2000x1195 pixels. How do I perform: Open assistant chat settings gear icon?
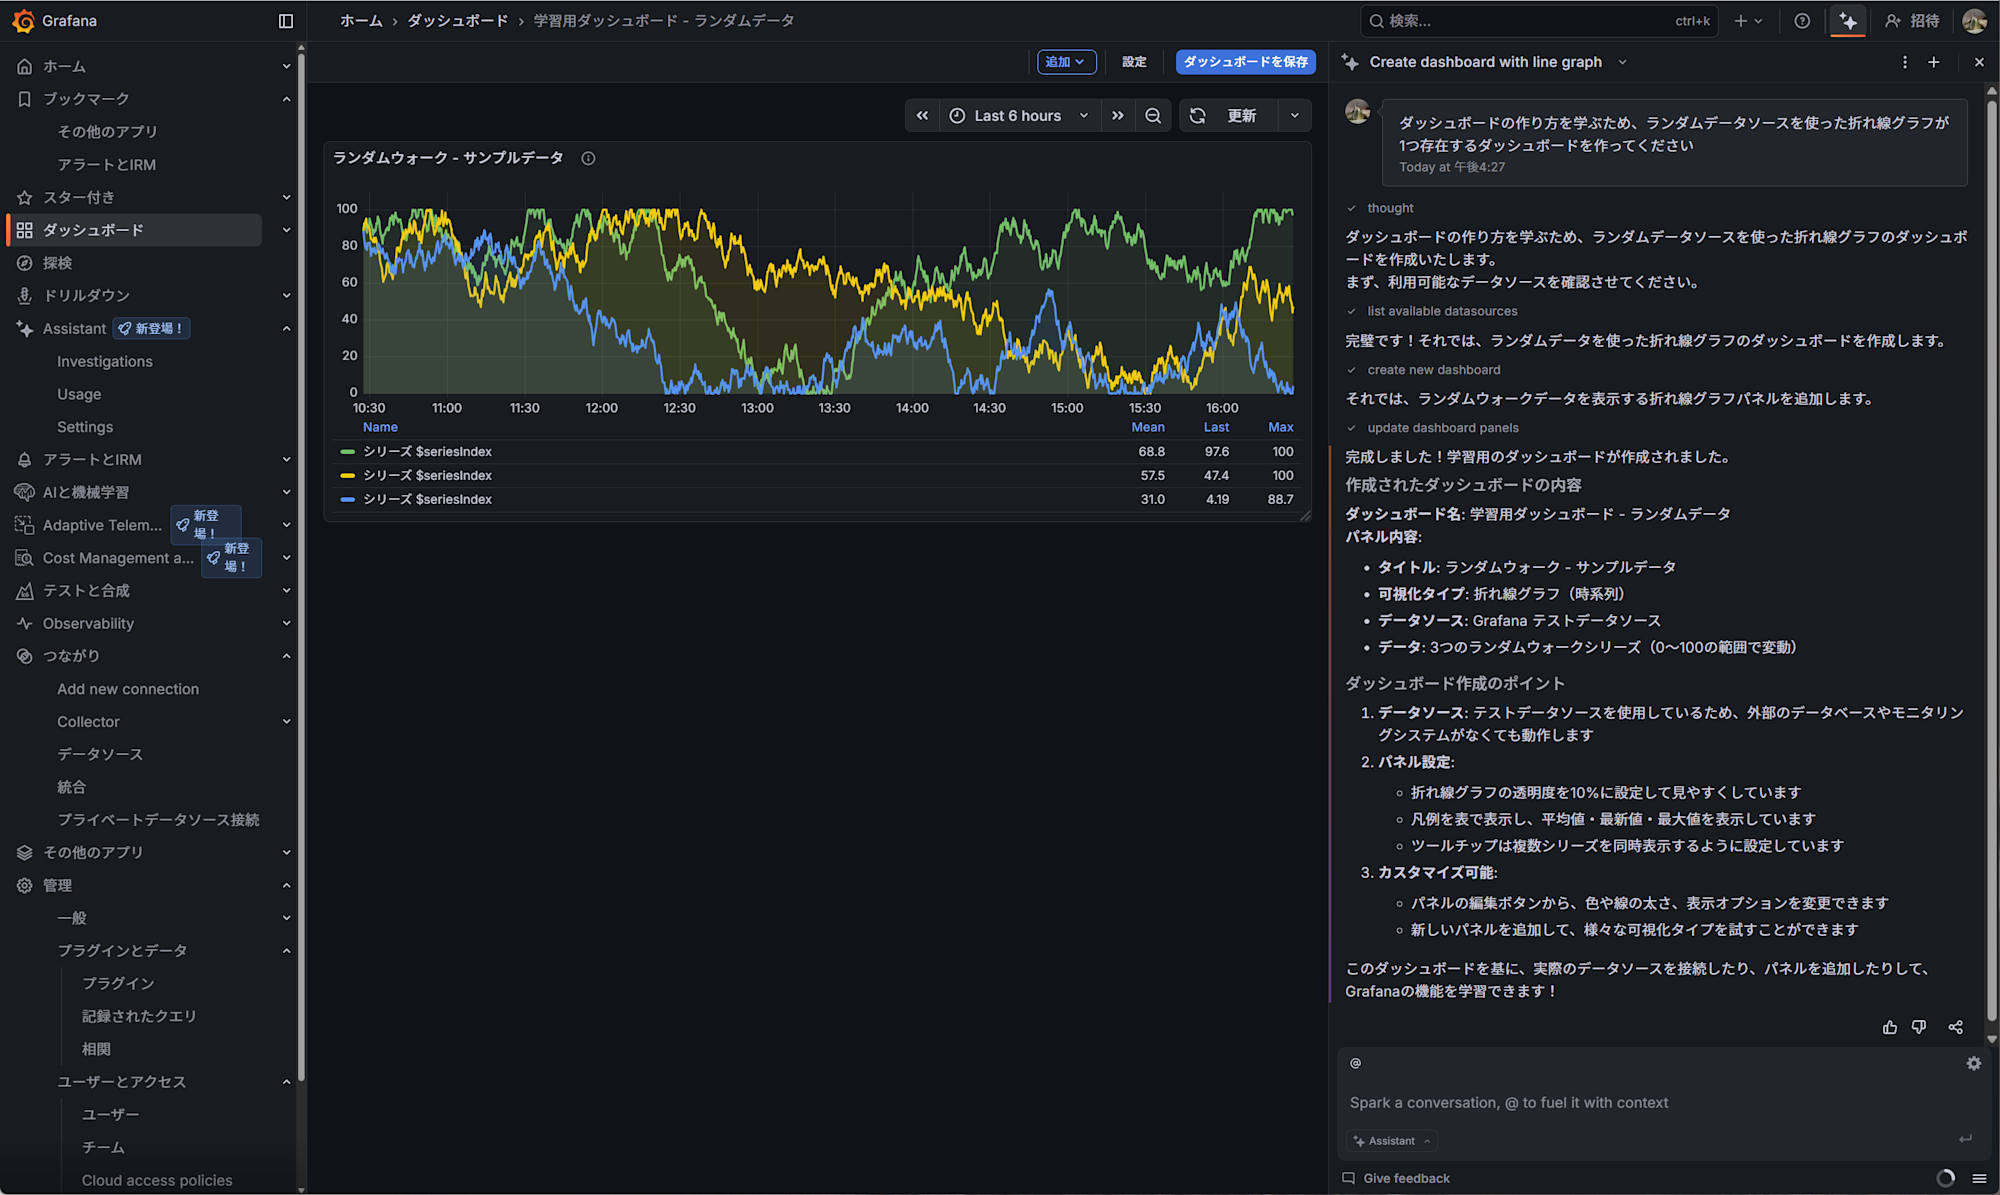pyautogui.click(x=1973, y=1064)
